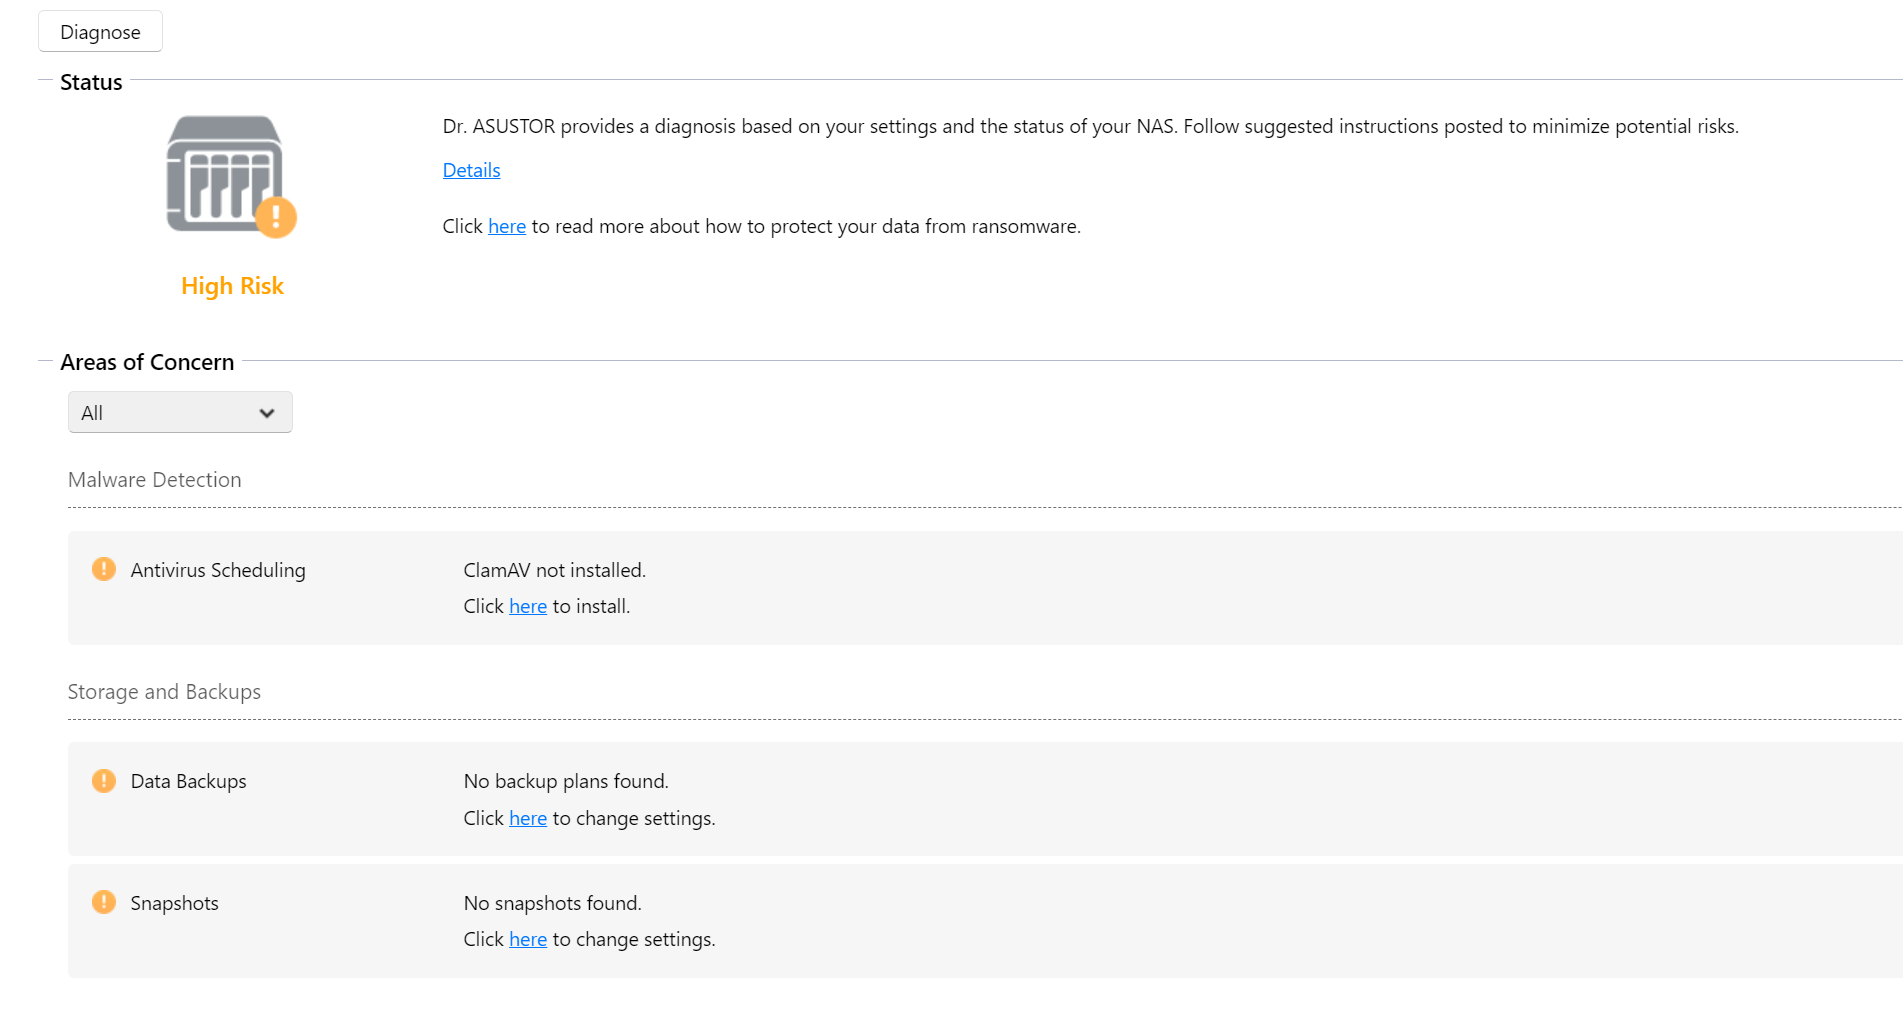Click the Antivirus Scheduling warning icon

[104, 569]
